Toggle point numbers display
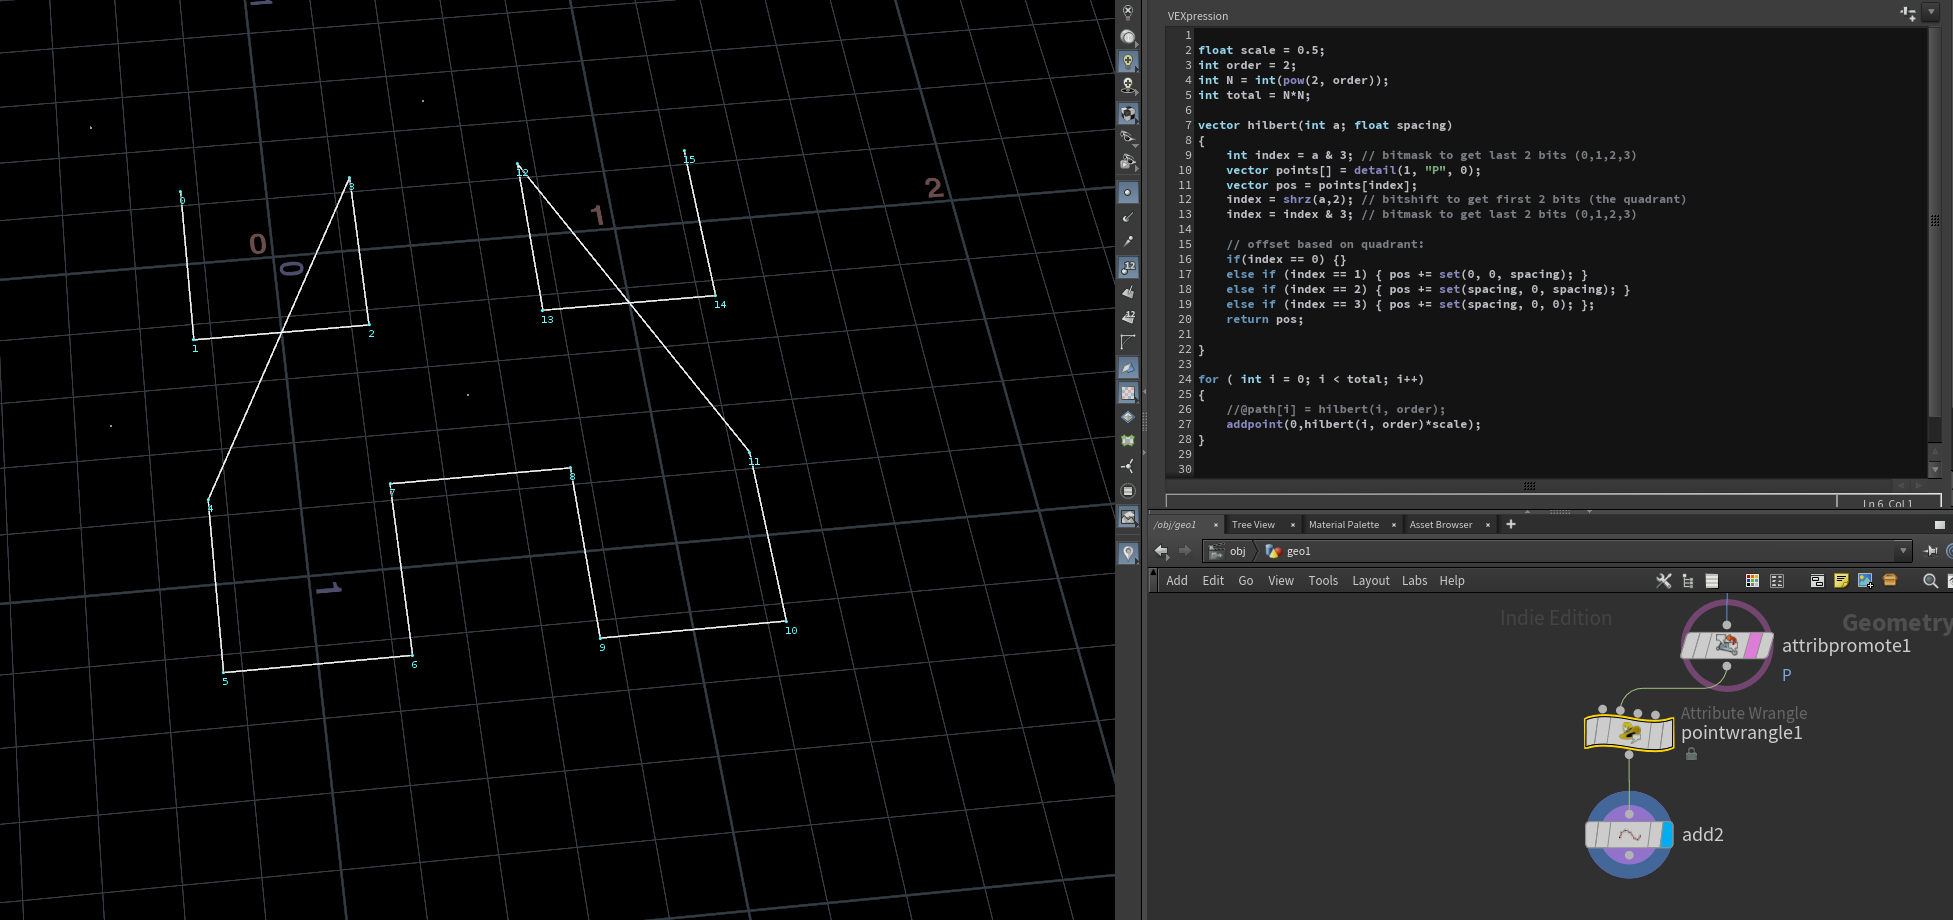Image resolution: width=1953 pixels, height=920 pixels. click(1128, 268)
